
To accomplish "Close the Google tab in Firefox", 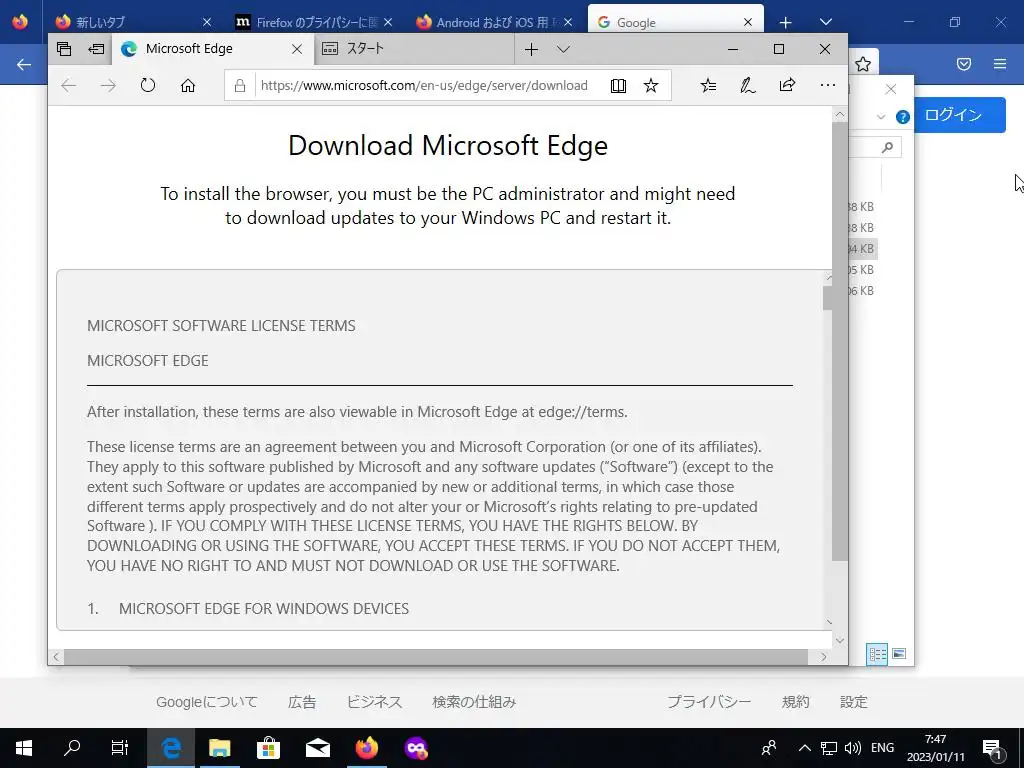I will [748, 22].
